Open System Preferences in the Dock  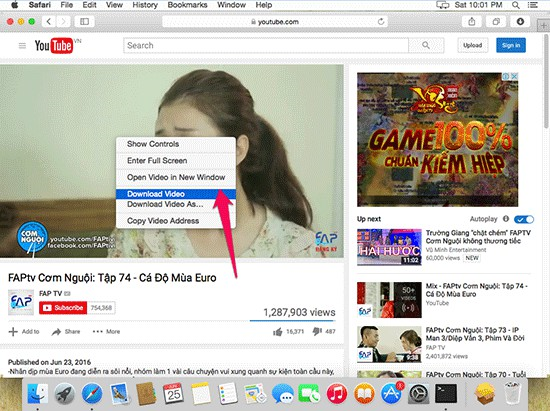(x=418, y=393)
